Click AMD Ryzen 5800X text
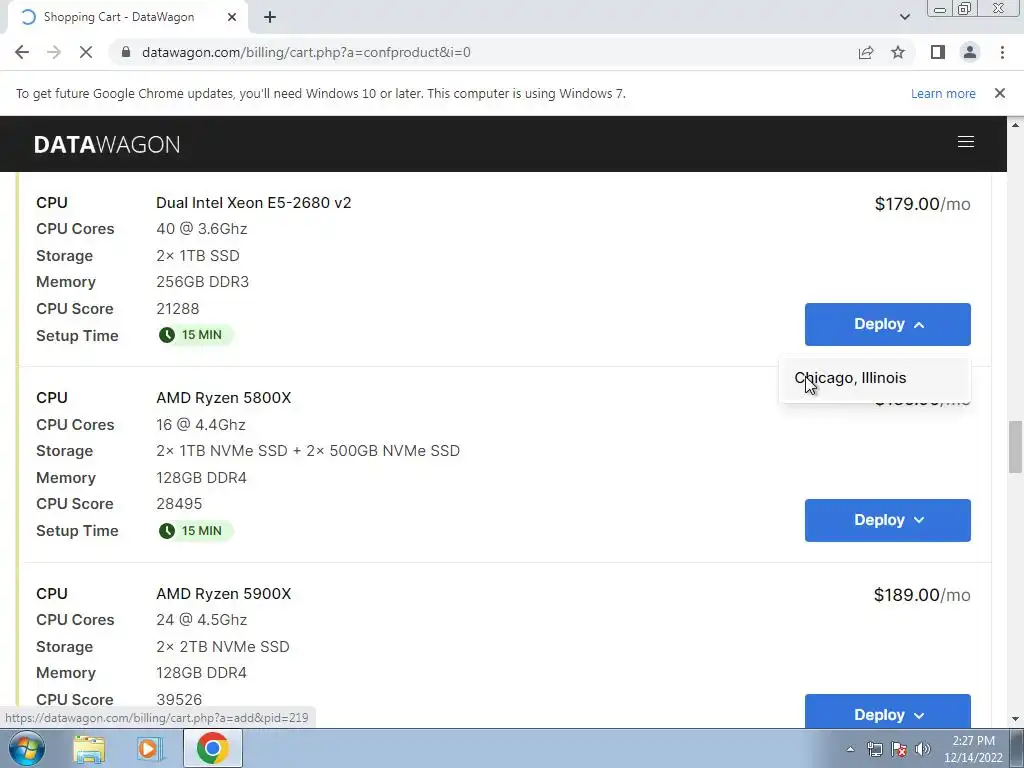This screenshot has width=1024, height=768. [x=223, y=398]
